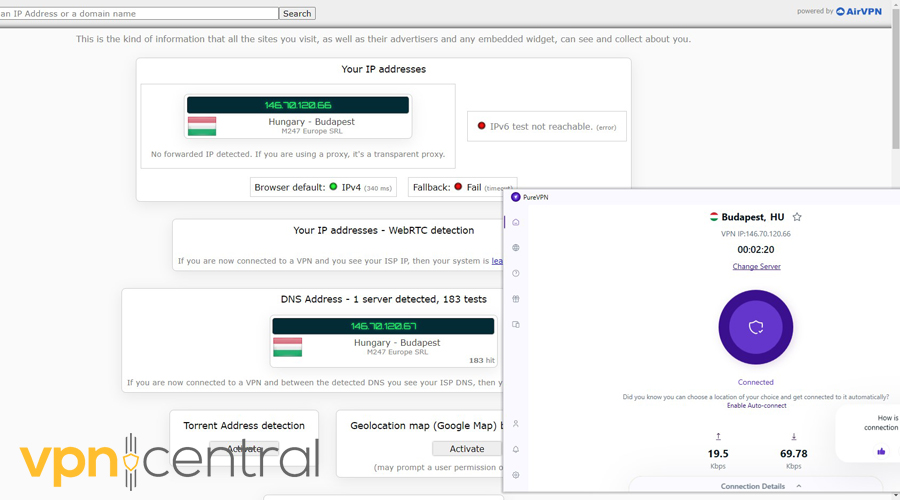Click the red Fallback Fail dot
The height and width of the screenshot is (500, 900).
click(458, 187)
